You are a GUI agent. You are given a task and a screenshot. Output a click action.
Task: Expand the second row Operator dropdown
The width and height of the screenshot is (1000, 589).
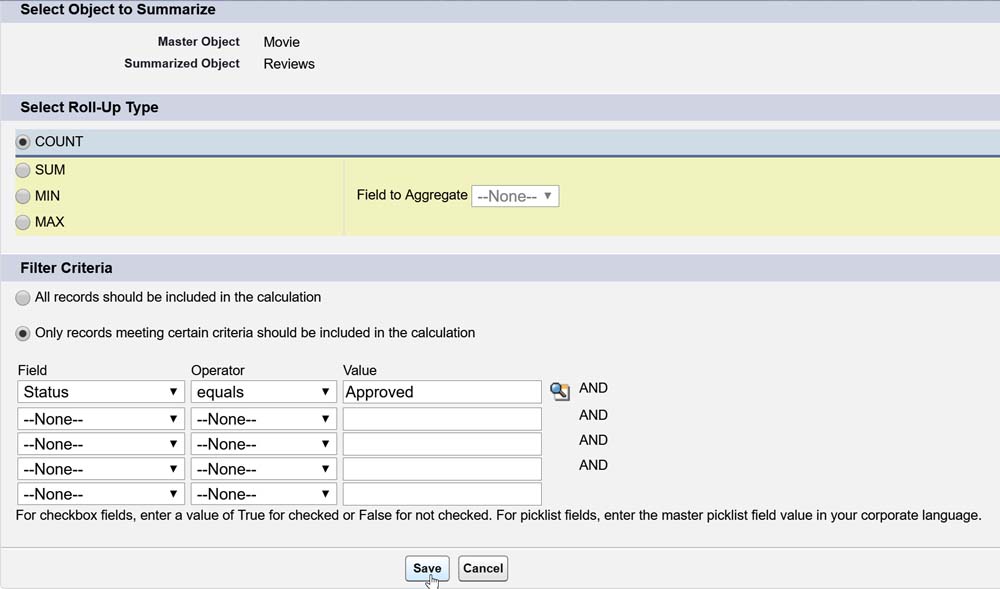click(263, 419)
